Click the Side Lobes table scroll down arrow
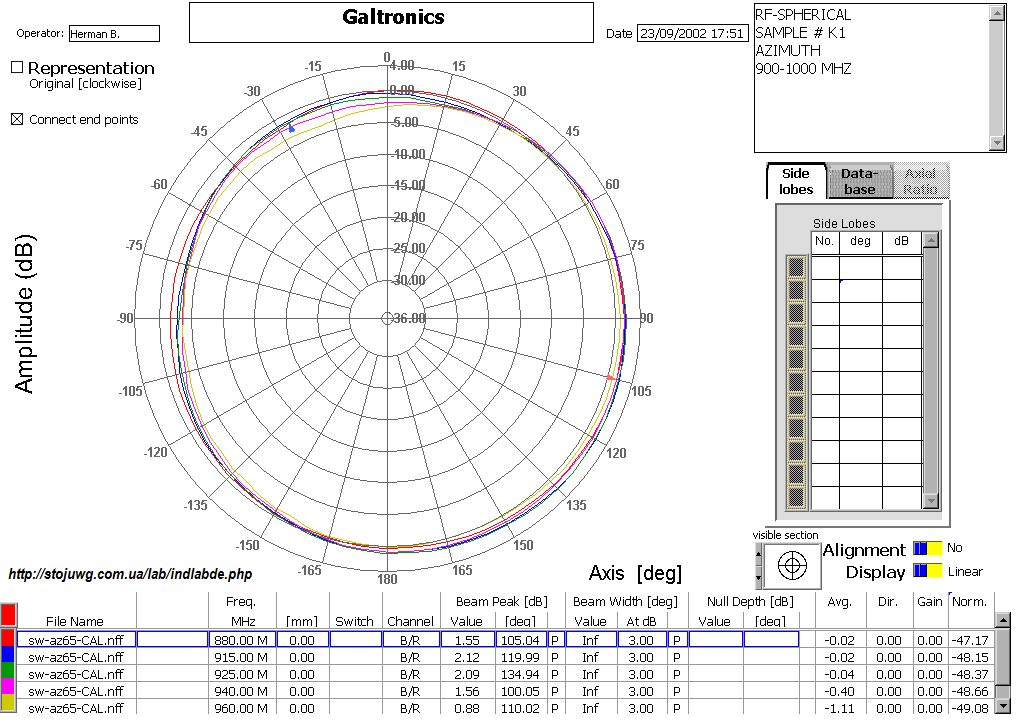The image size is (1016, 723). pos(931,501)
